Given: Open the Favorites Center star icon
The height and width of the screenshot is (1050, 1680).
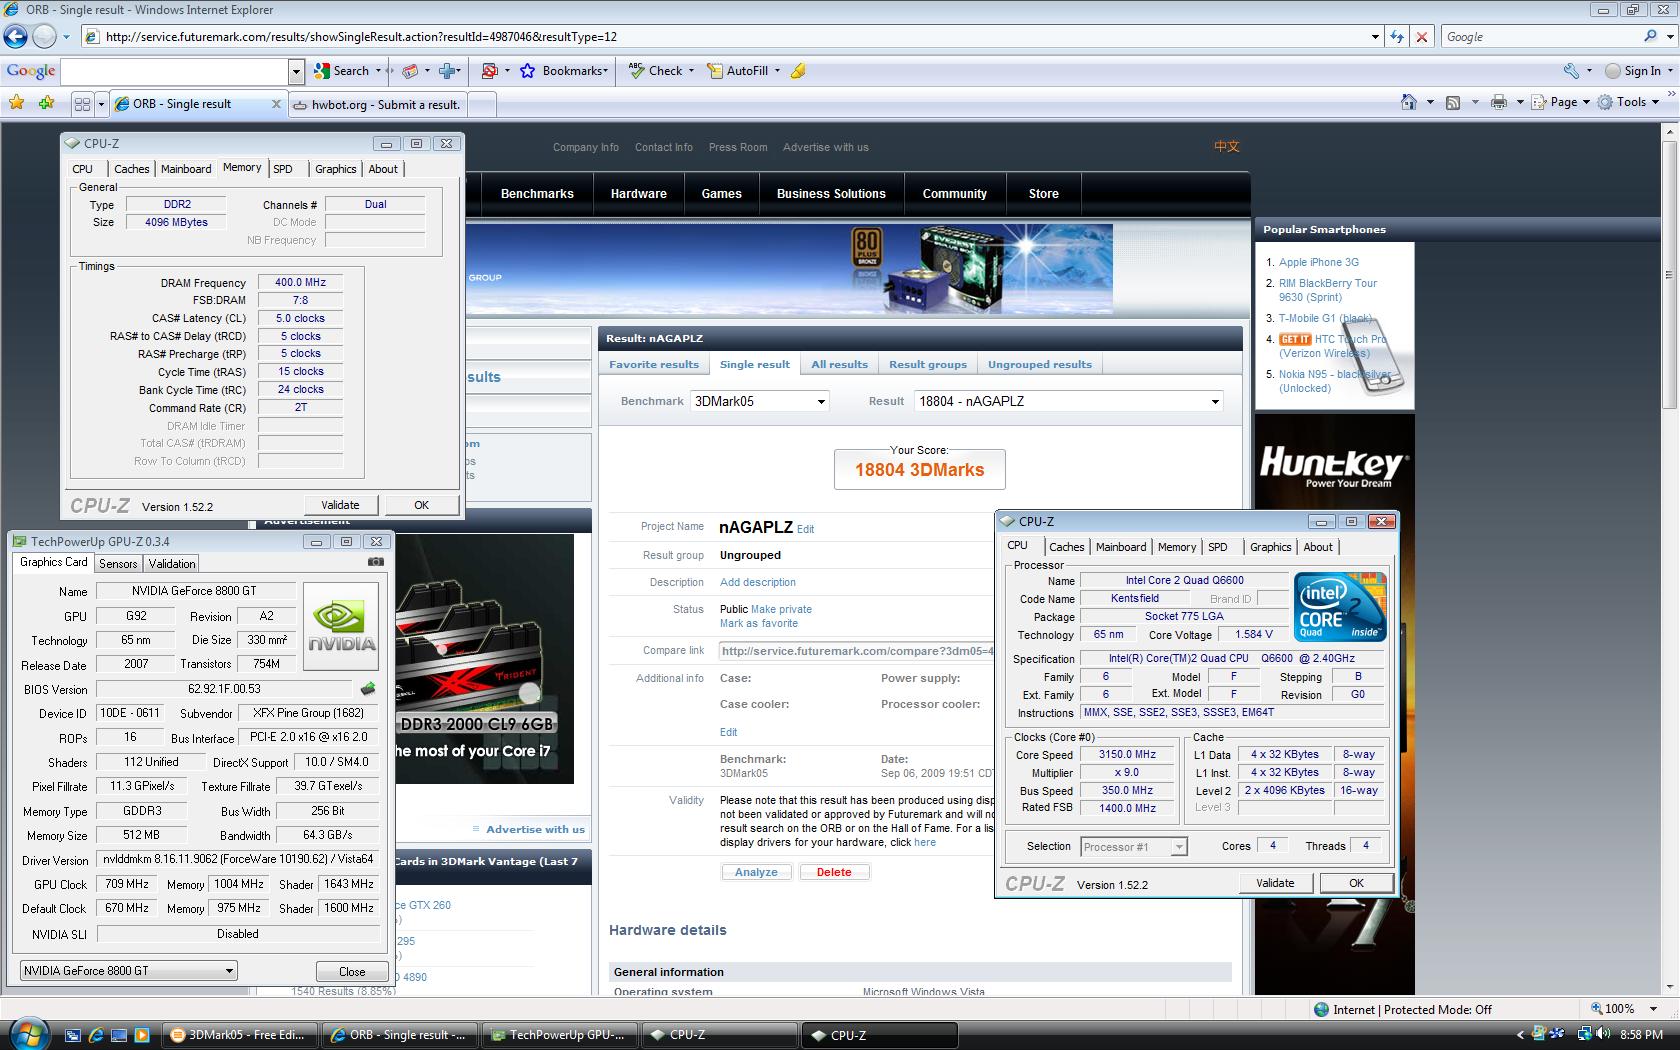Looking at the screenshot, I should click(x=17, y=102).
